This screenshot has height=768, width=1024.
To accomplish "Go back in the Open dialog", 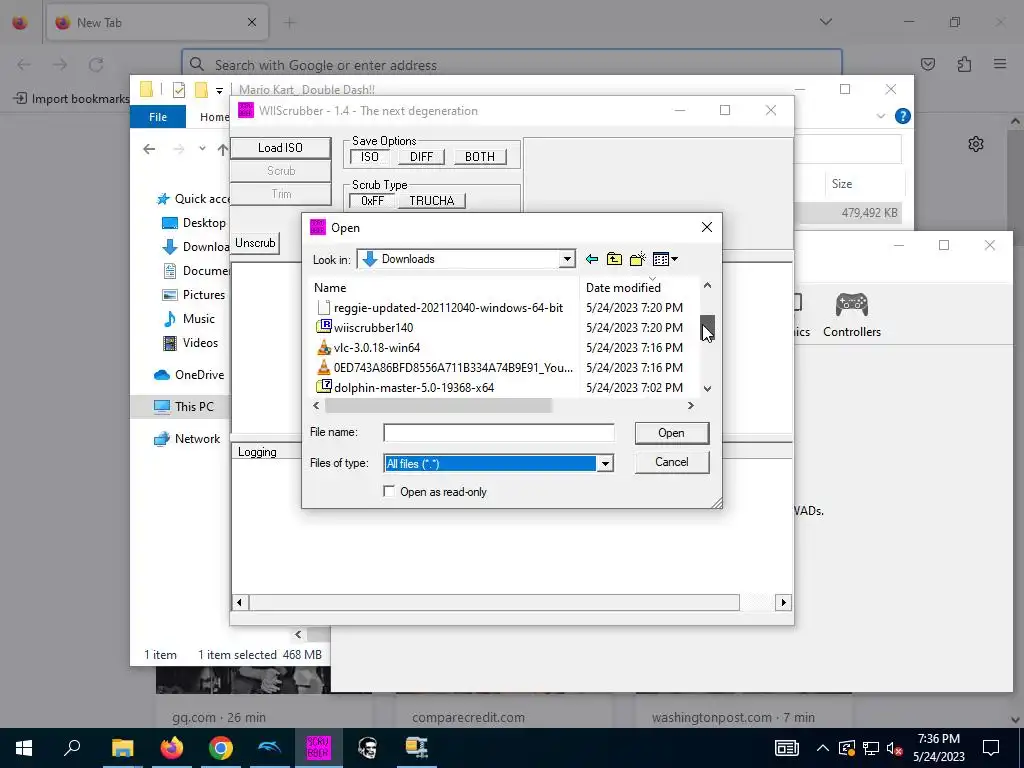I will [x=592, y=259].
